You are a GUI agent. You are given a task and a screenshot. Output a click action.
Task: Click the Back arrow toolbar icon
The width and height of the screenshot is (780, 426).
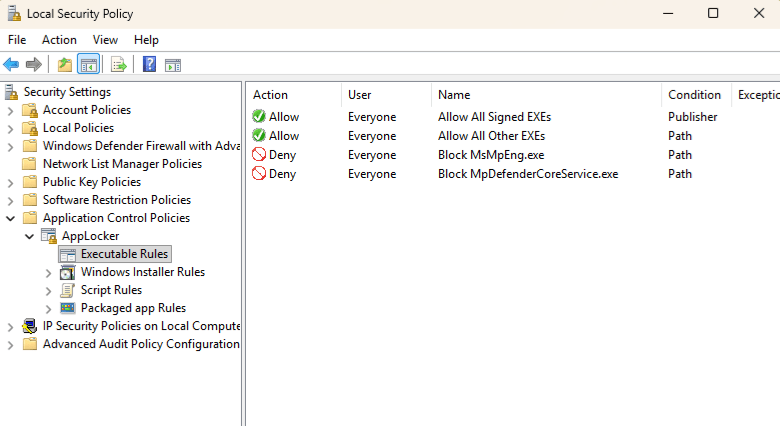click(x=11, y=65)
